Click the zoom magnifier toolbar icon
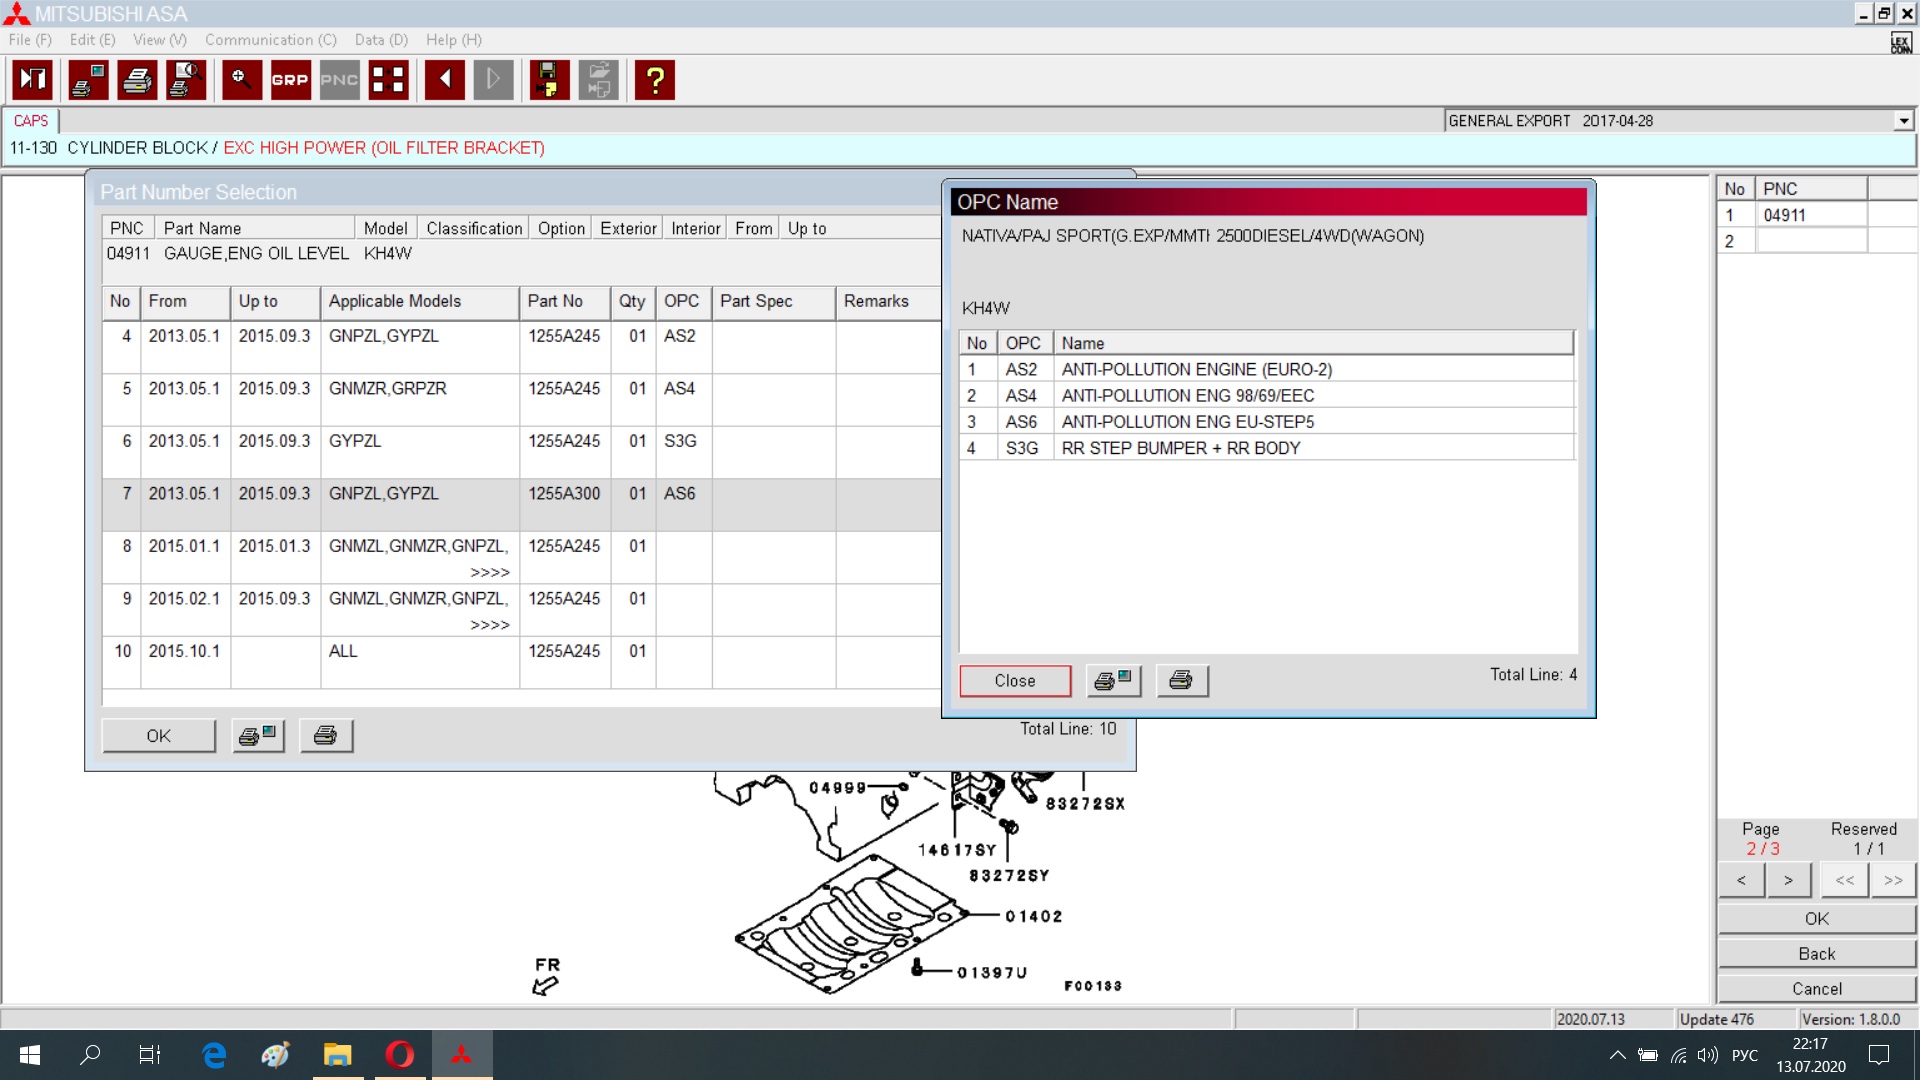Screen dimensions: 1920x1080 click(241, 80)
